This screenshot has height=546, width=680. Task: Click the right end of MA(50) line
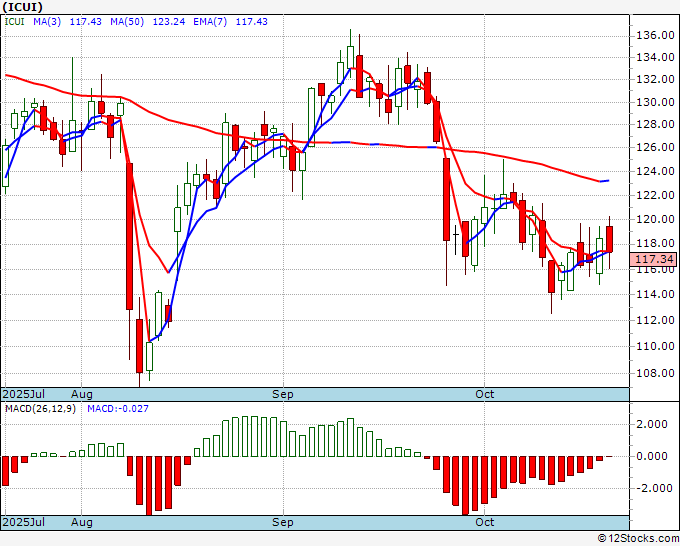pos(608,180)
